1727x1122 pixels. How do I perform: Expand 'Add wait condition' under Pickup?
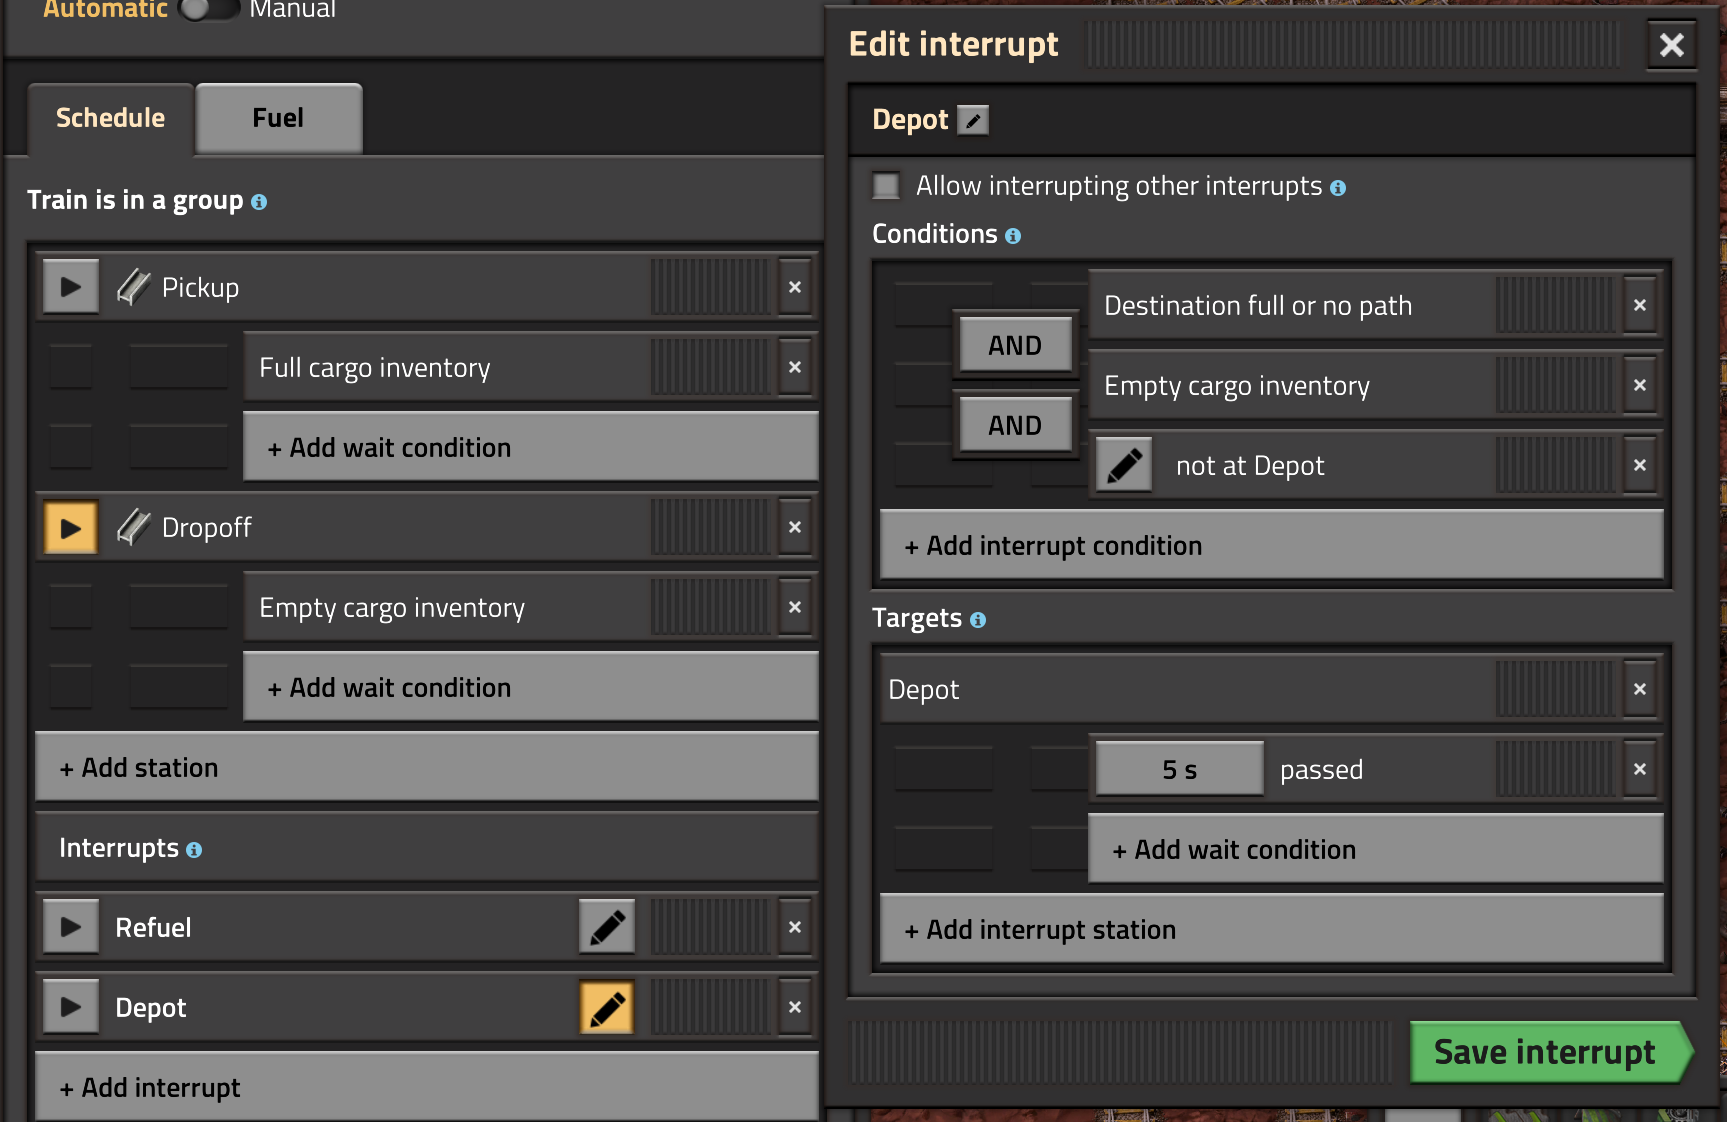click(530, 448)
